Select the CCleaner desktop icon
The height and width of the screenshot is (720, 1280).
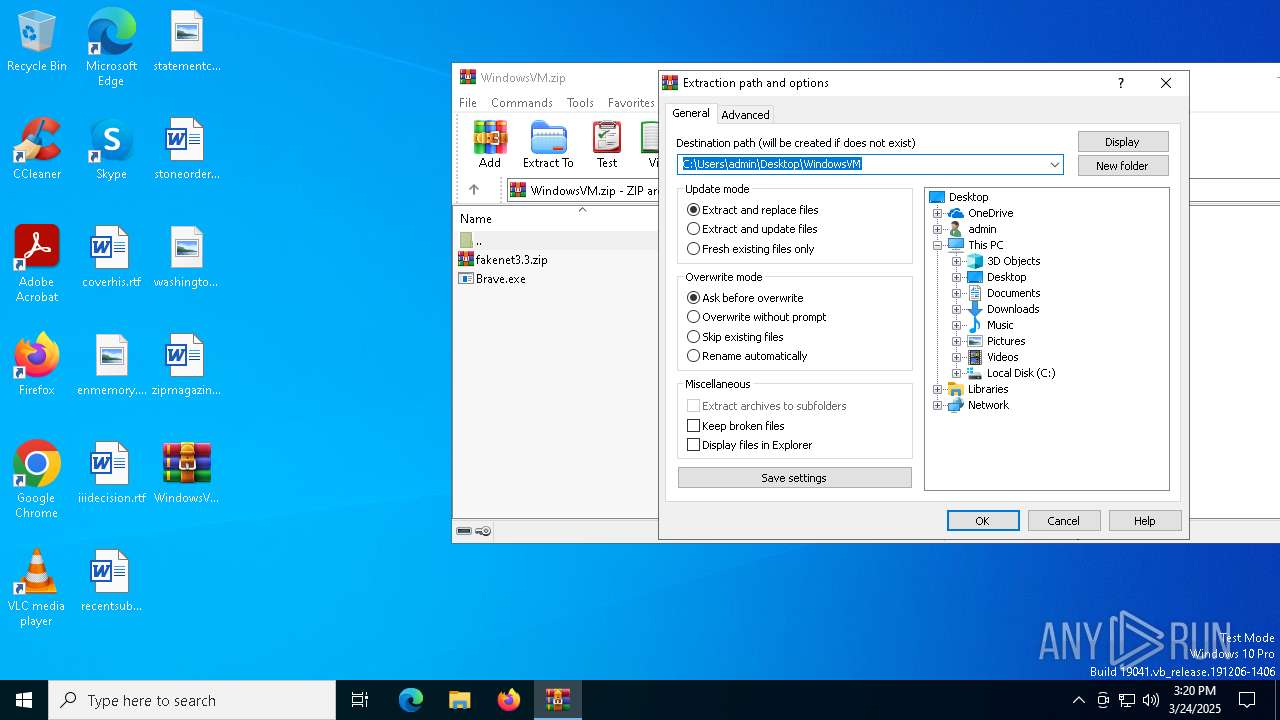[x=37, y=149]
